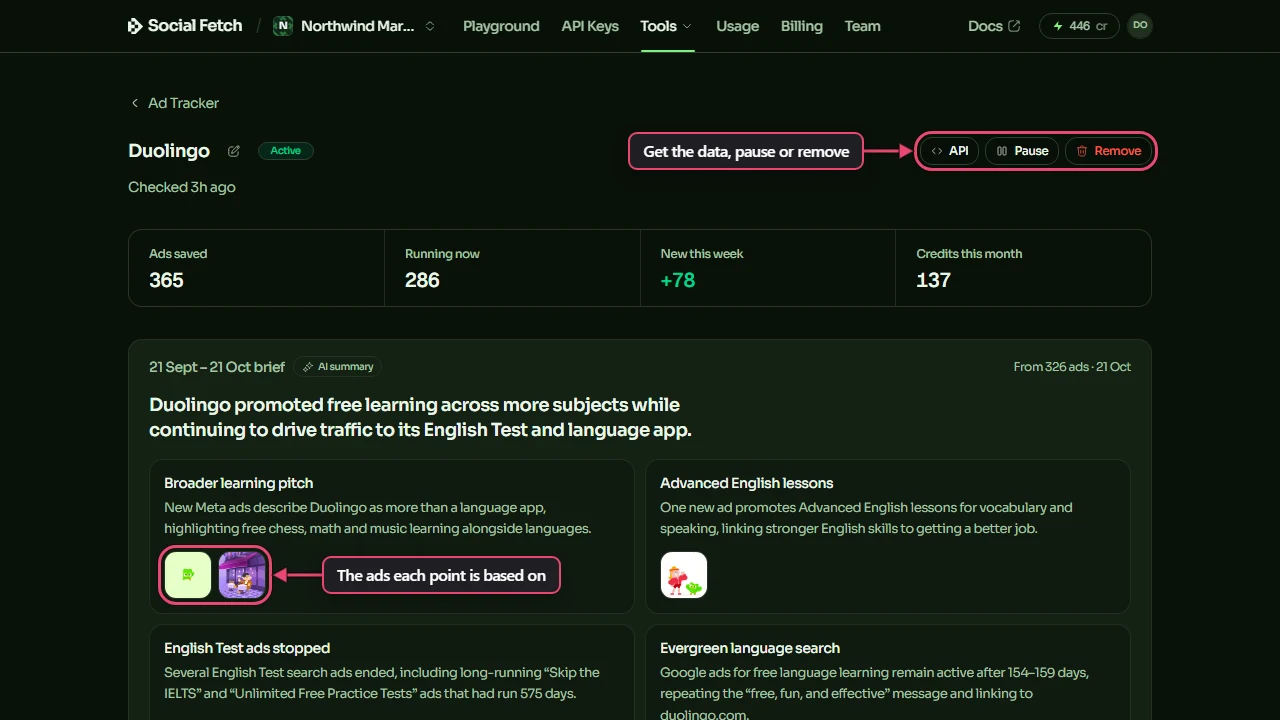Open the DO user avatar menu
Viewport: 1280px width, 720px height.
1140,26
